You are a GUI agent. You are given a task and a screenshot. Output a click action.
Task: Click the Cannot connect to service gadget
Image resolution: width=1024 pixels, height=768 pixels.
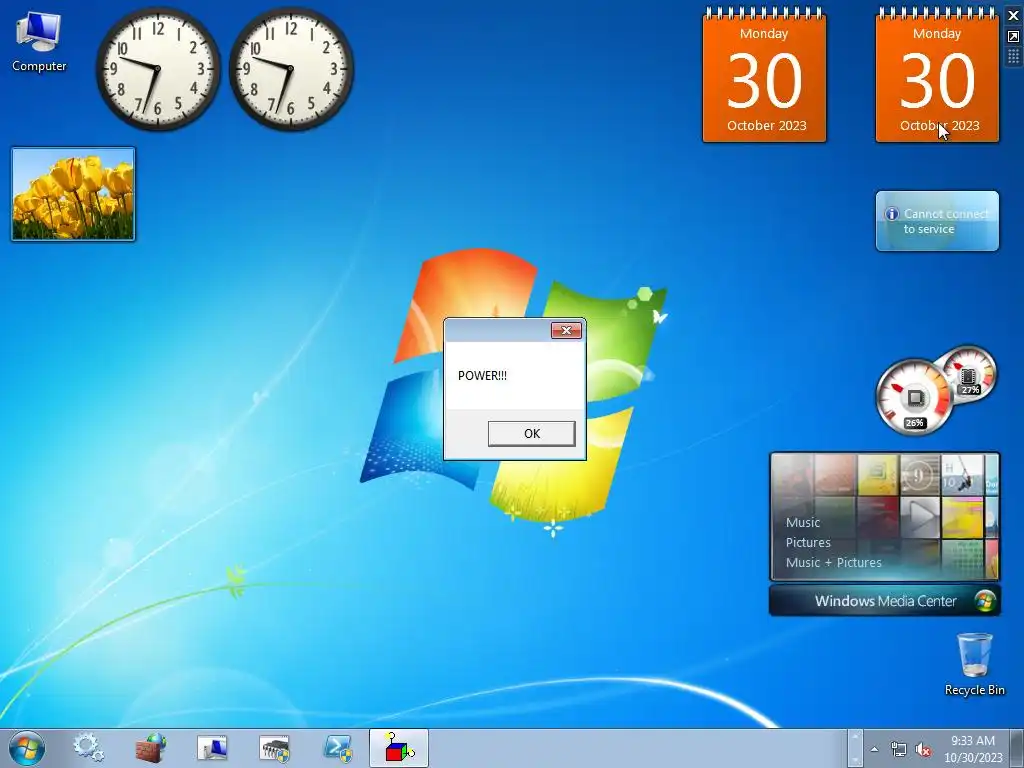coord(937,221)
